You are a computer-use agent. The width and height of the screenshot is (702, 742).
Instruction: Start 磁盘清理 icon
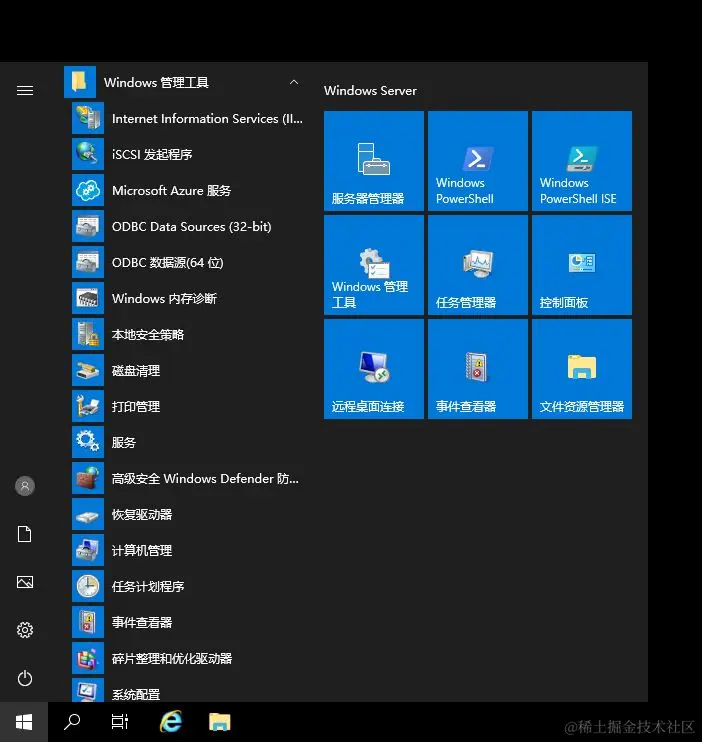pyautogui.click(x=88, y=370)
